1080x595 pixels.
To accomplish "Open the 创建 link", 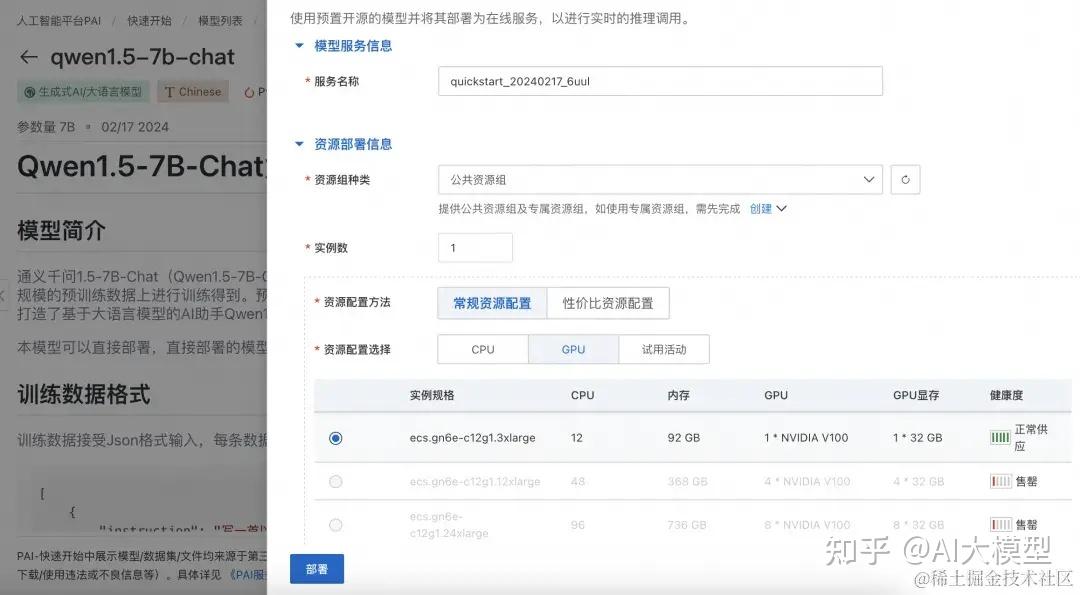I will (760, 209).
